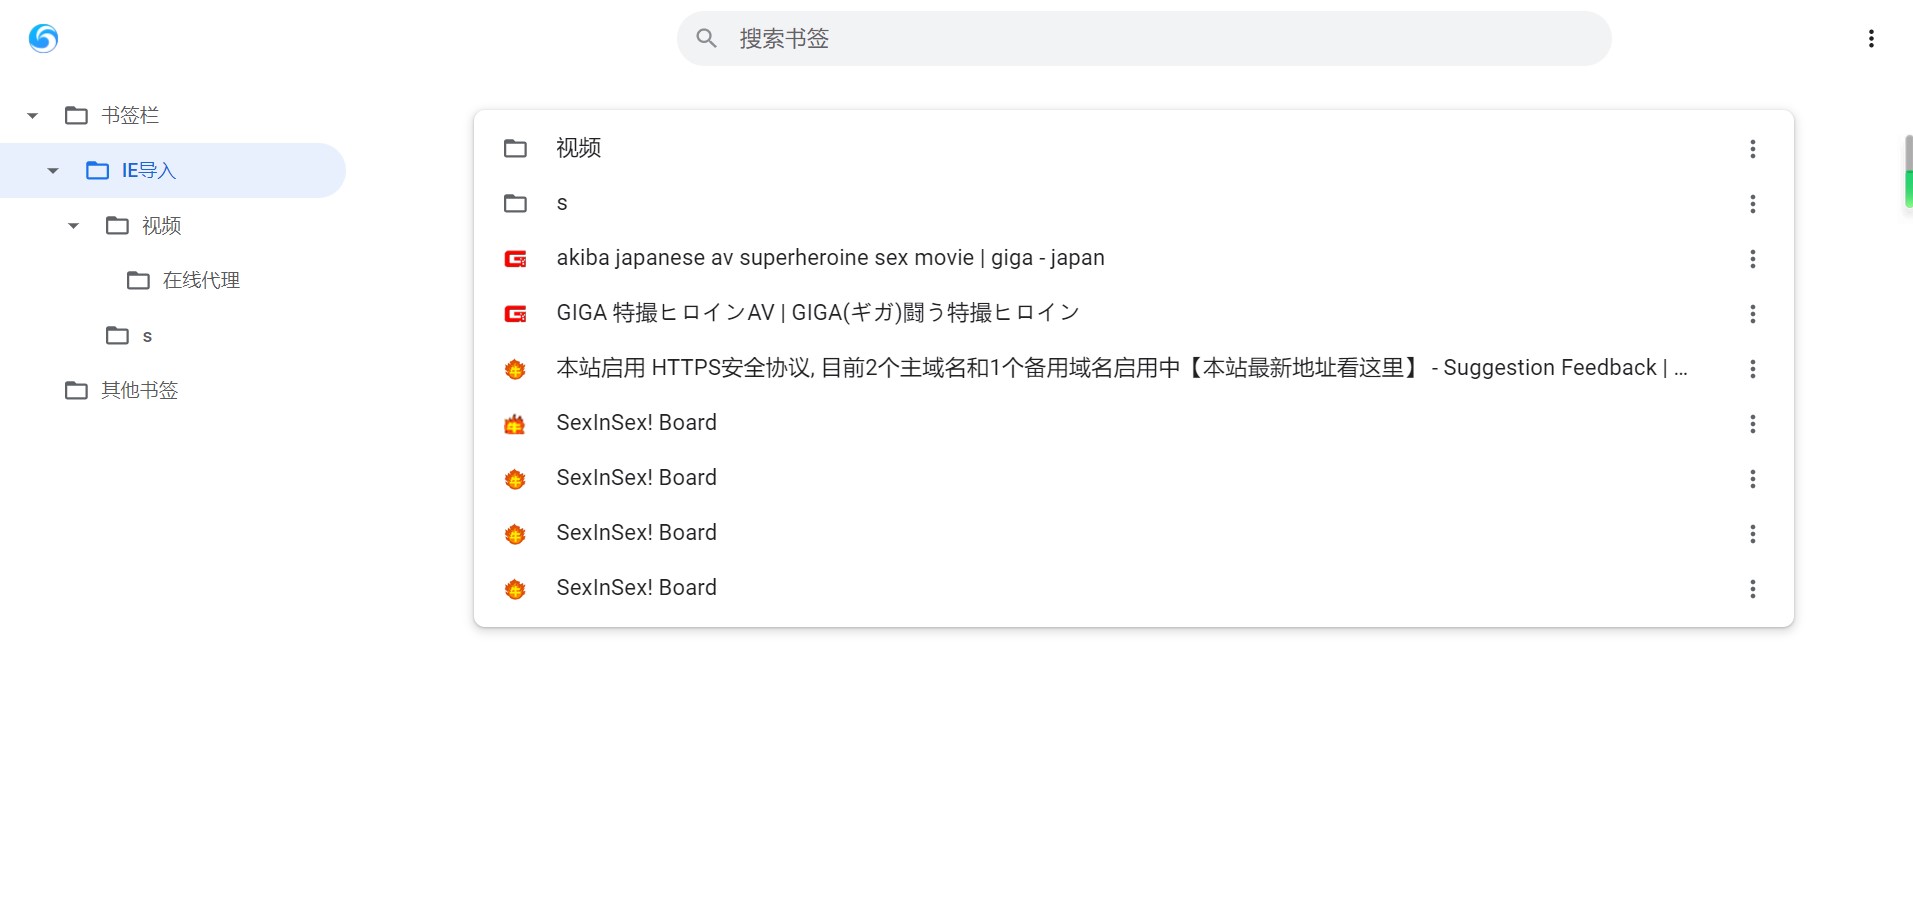1913x901 pixels.
Task: Open more actions for 本站启用 HTTPS bookmark
Action: (x=1752, y=369)
